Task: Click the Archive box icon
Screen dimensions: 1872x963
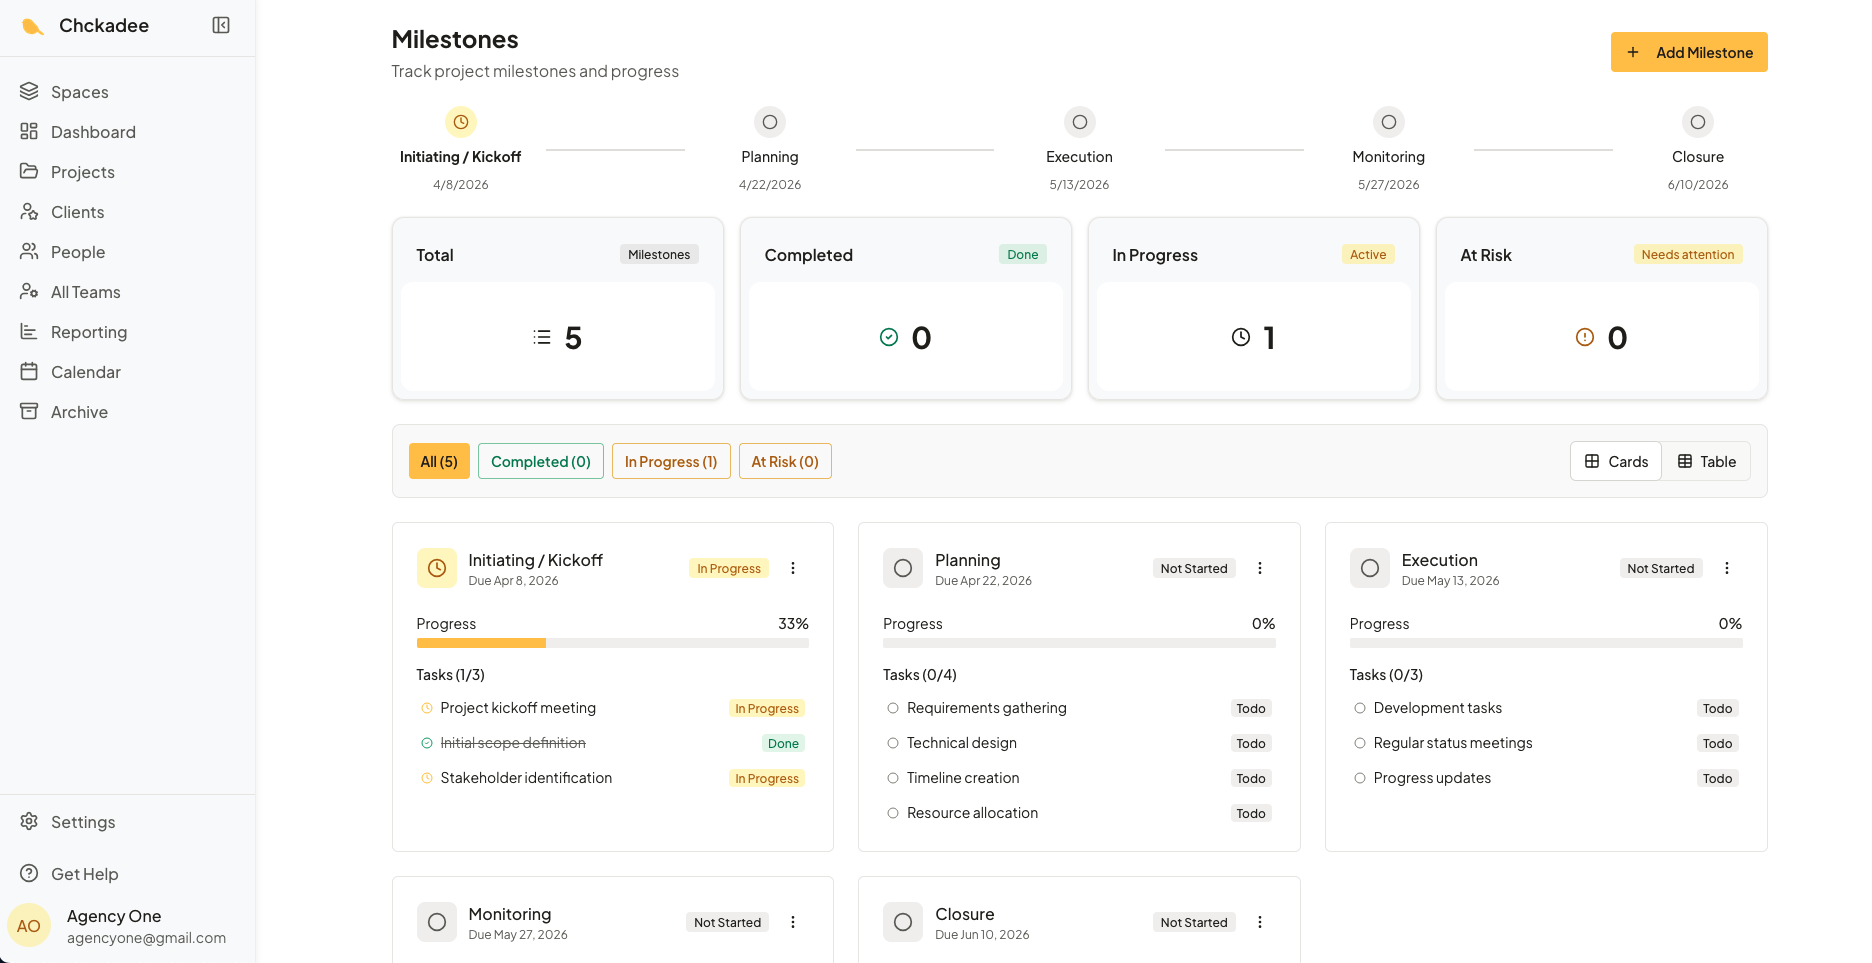Action: pos(29,411)
